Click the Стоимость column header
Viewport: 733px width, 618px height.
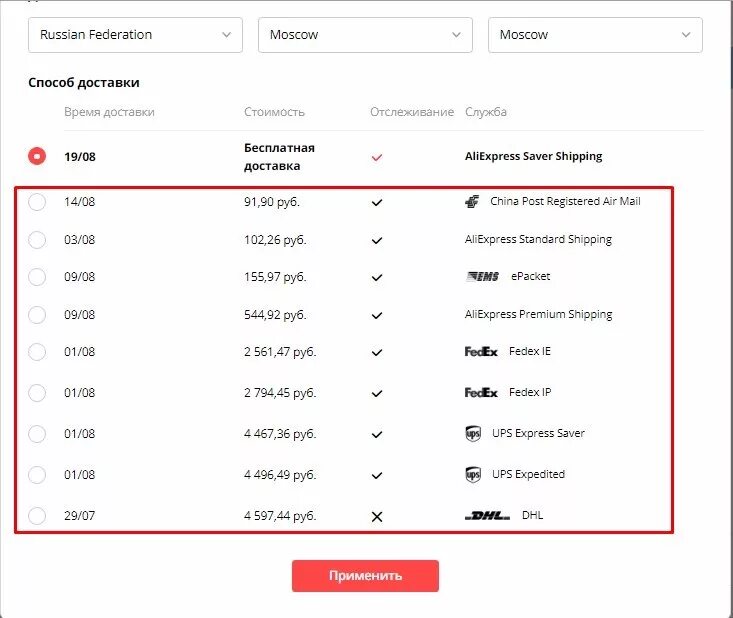[274, 112]
